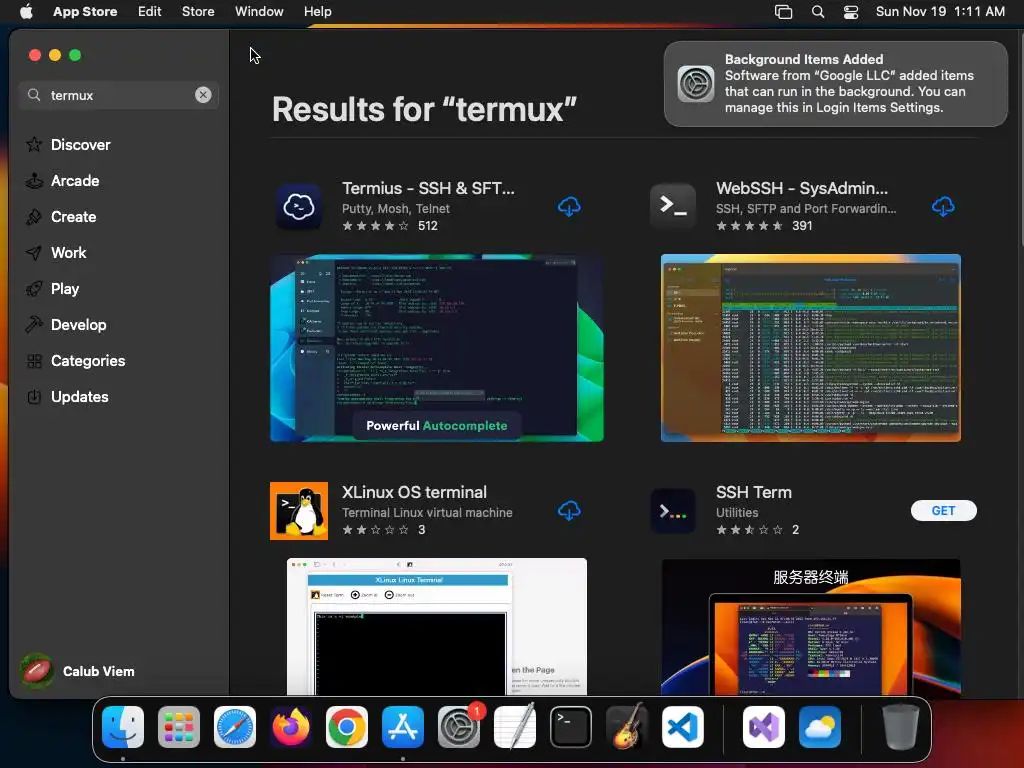View the SSH Term Chinese-titled screenshot
The width and height of the screenshot is (1024, 768).
(810, 627)
